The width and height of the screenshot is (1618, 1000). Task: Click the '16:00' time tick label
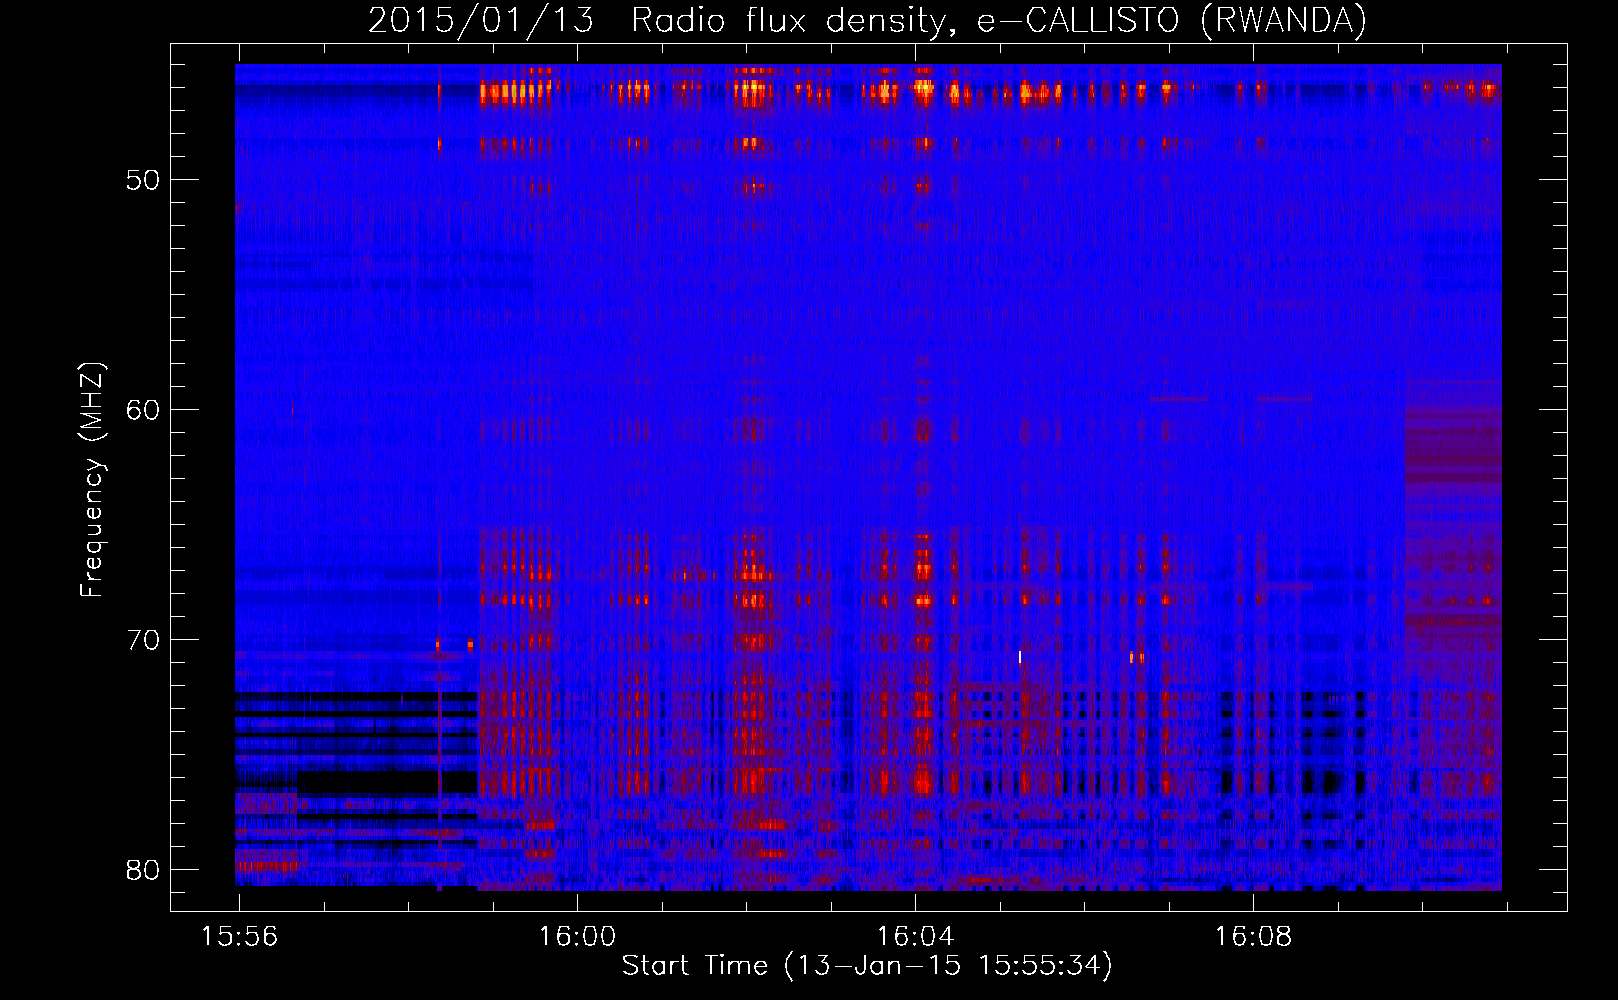577,937
